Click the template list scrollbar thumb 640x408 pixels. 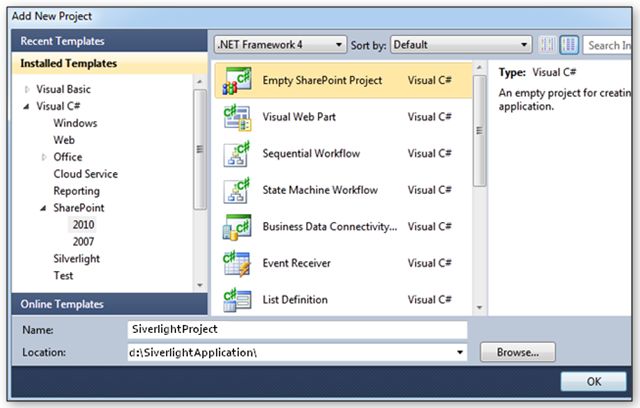click(480, 131)
